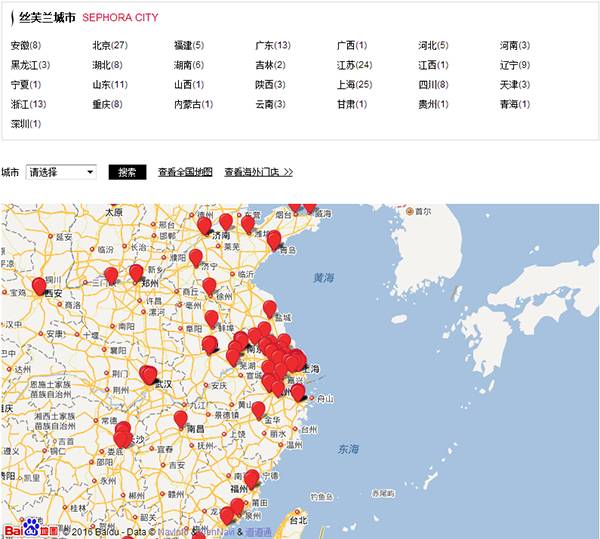Open the 青海(1) link

[x=515, y=104]
